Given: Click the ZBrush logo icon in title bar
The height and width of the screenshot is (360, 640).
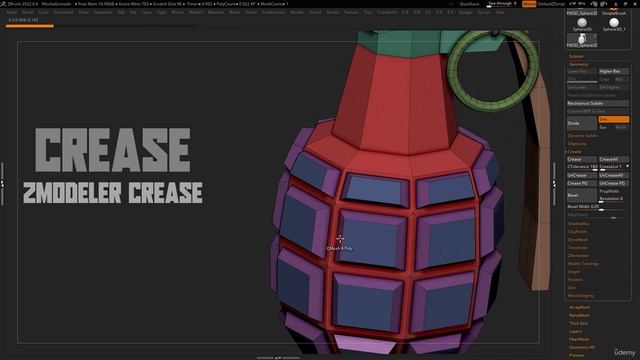Looking at the screenshot, I should coord(3,4).
